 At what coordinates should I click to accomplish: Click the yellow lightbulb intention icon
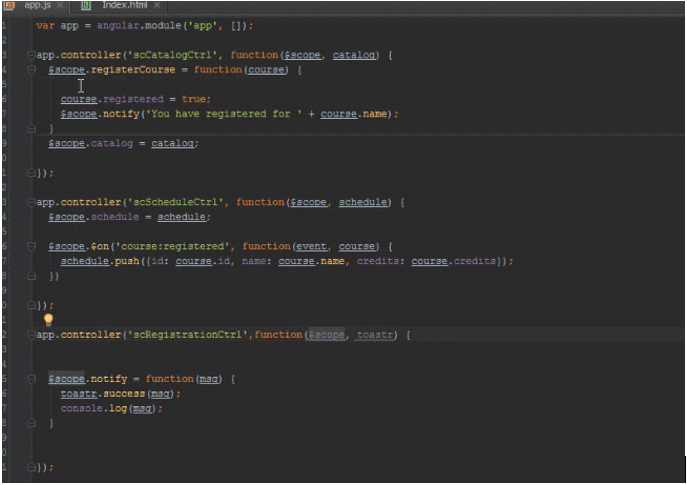tap(48, 320)
